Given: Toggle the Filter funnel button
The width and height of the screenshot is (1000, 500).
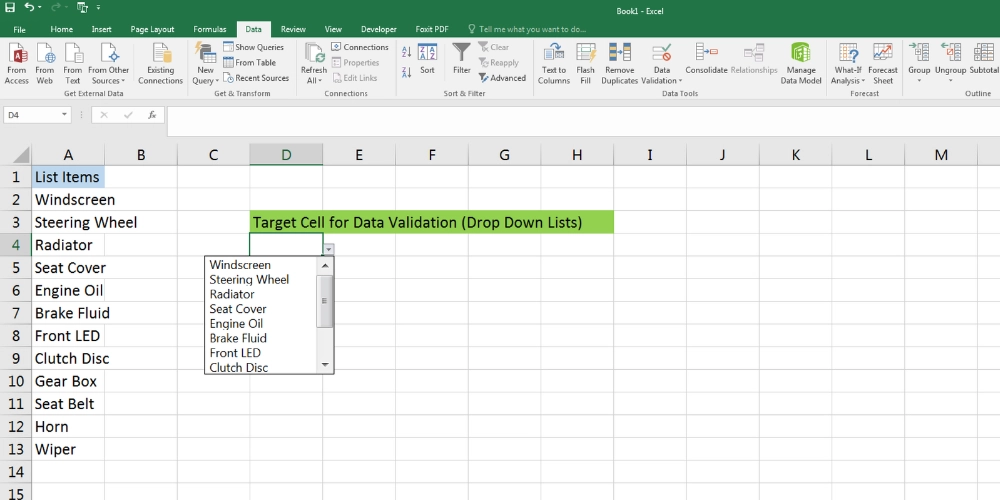Looking at the screenshot, I should point(462,59).
